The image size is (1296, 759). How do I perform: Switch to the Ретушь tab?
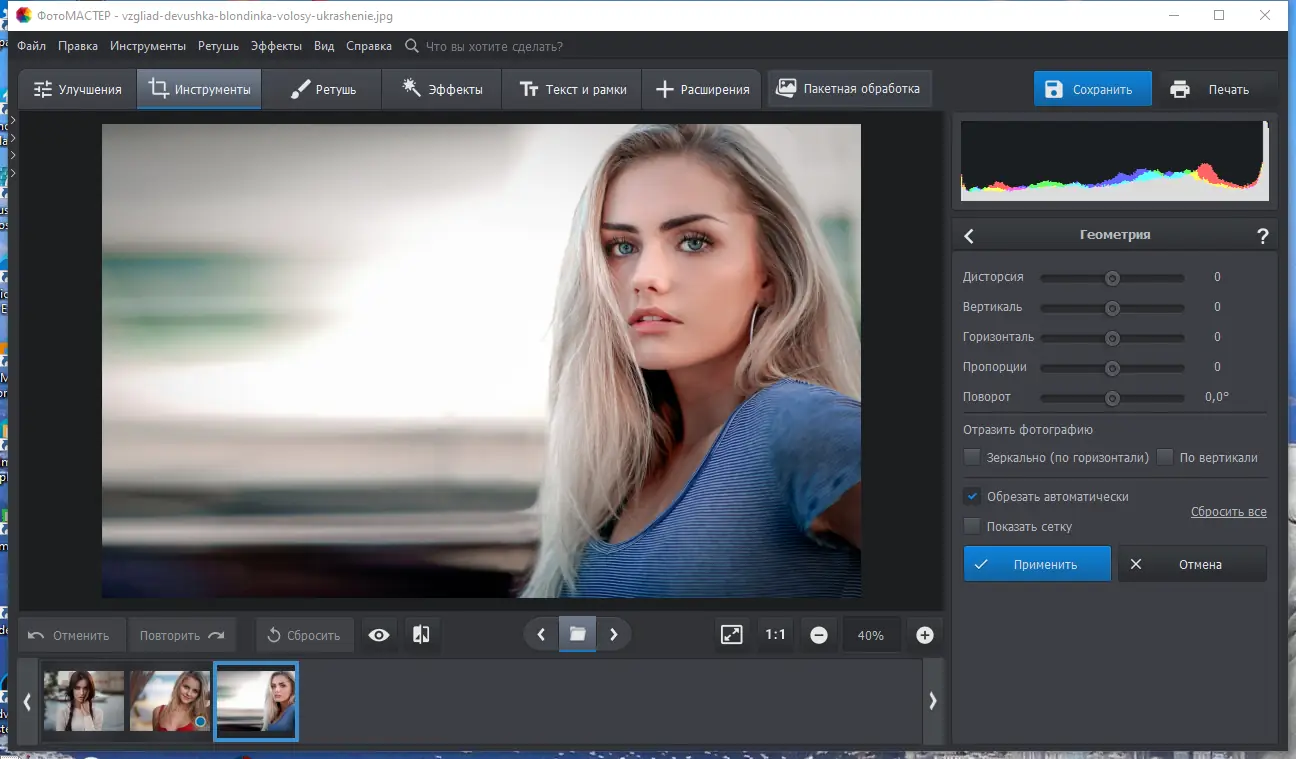click(x=323, y=89)
